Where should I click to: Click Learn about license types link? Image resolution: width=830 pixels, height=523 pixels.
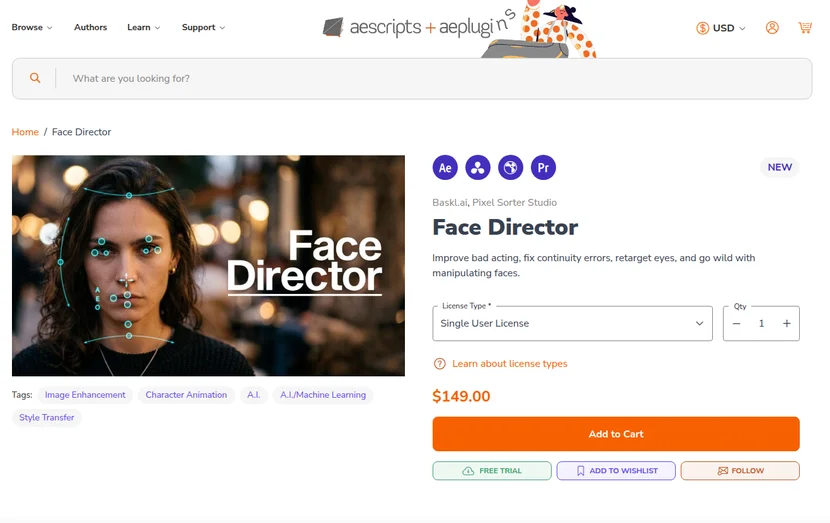510,364
